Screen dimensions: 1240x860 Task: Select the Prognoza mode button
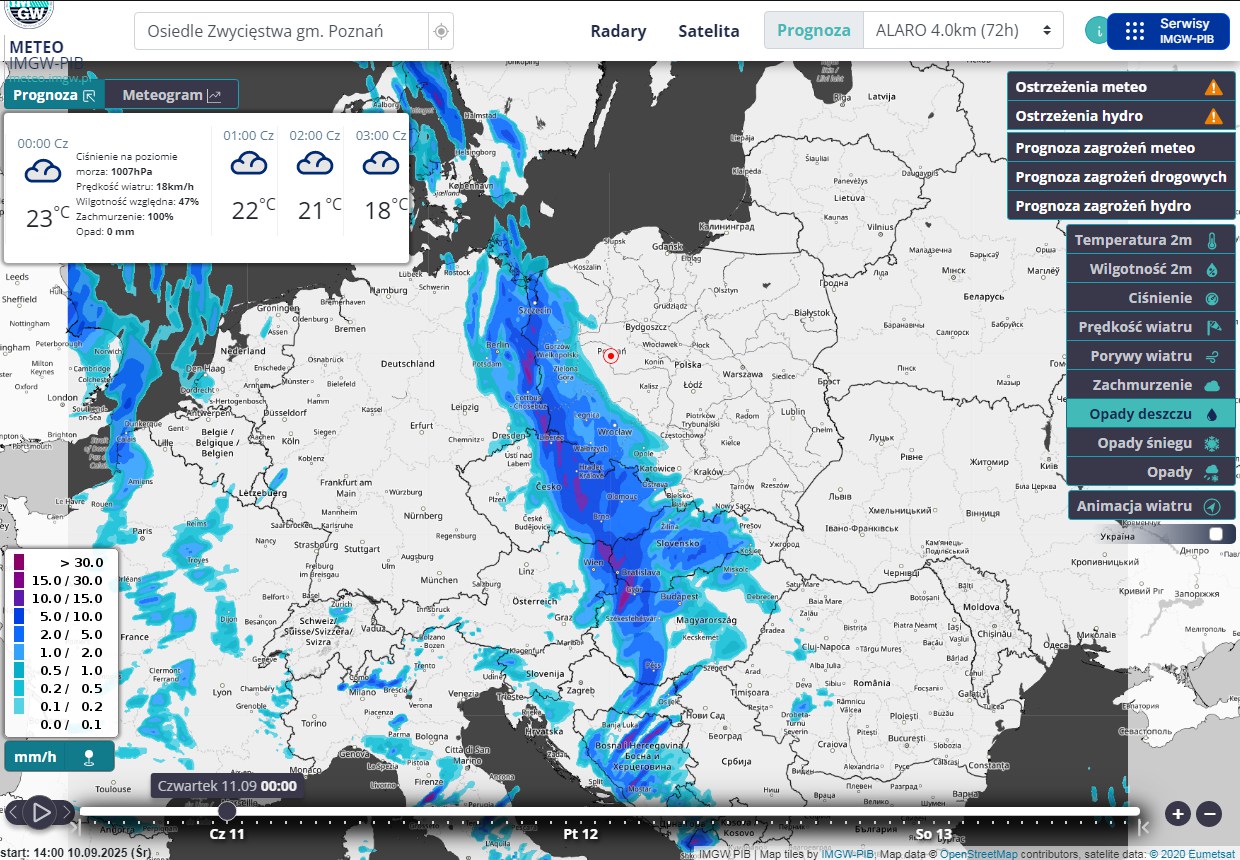click(814, 30)
